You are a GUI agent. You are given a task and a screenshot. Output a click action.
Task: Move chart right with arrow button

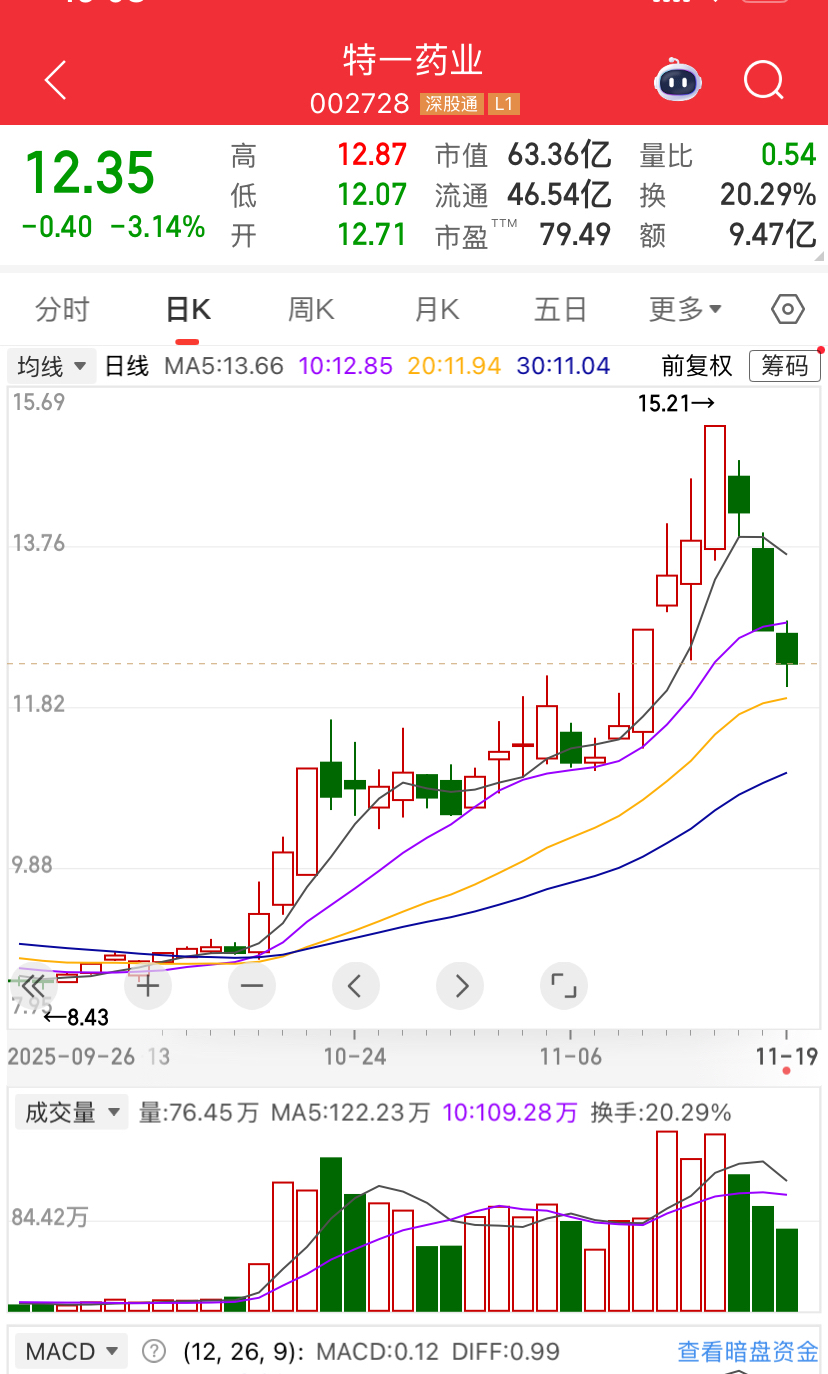point(460,987)
